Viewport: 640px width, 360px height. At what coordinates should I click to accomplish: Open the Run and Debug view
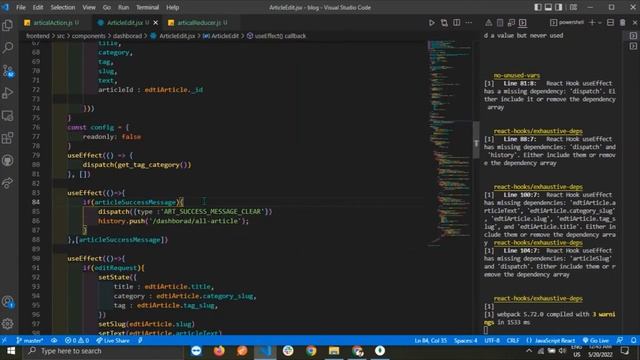pyautogui.click(x=8, y=93)
